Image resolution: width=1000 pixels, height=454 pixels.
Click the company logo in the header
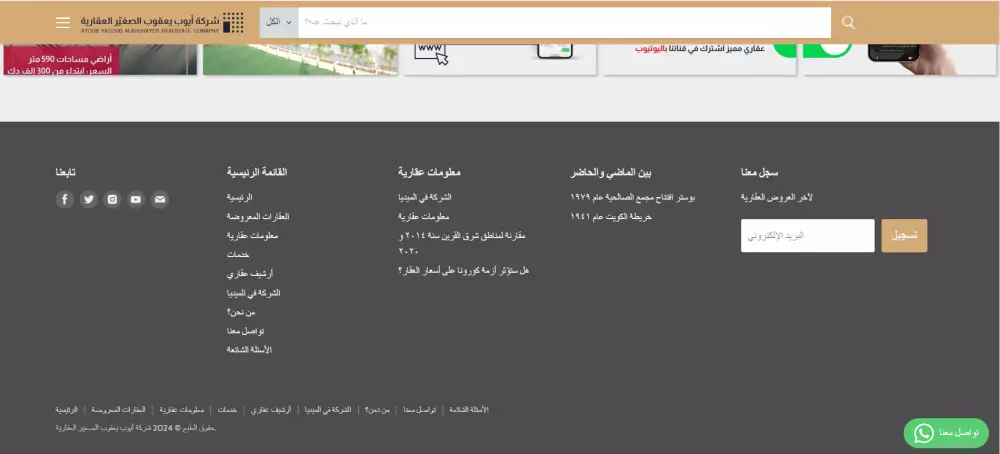162,22
